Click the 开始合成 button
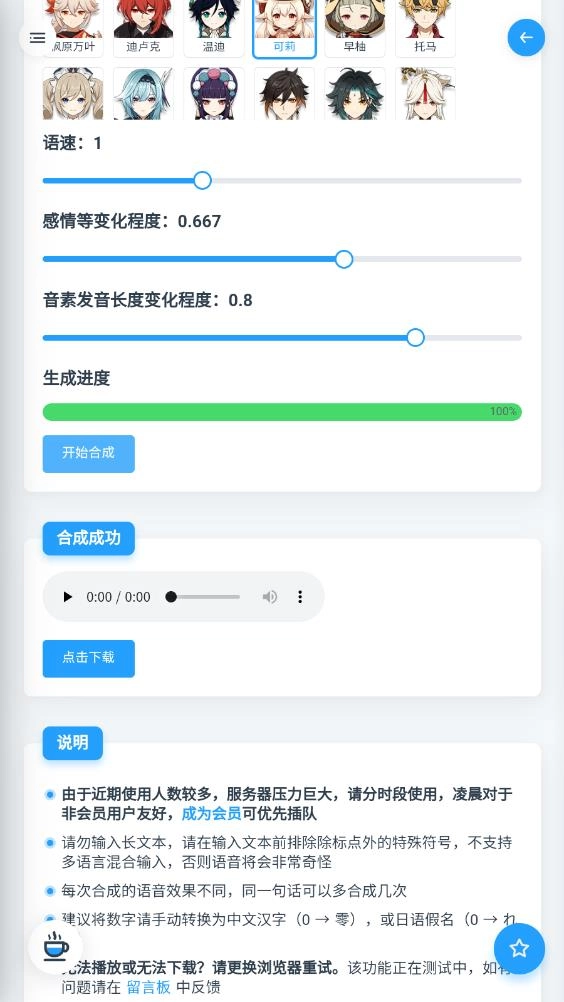564x1002 pixels. (89, 454)
